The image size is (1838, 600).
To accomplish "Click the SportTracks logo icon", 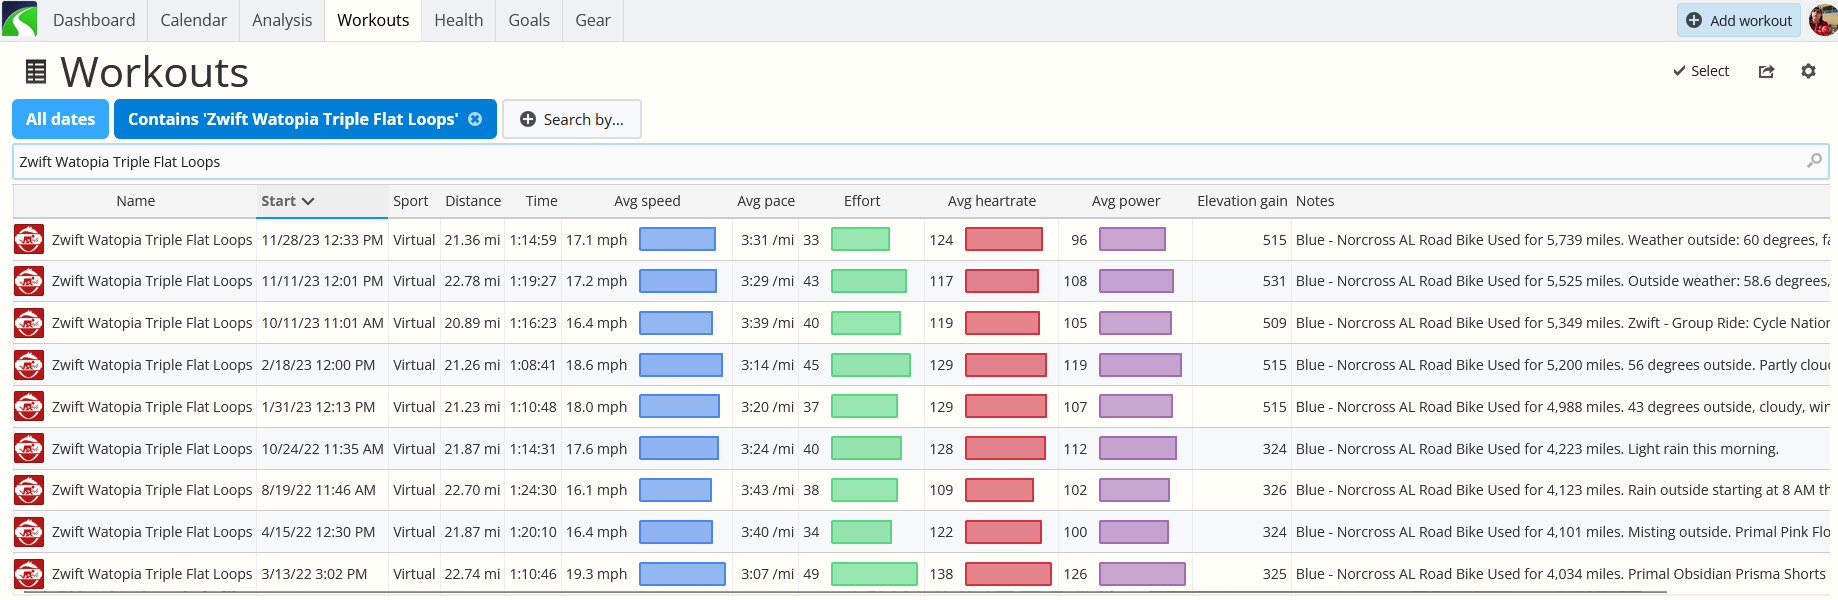I will [19, 19].
